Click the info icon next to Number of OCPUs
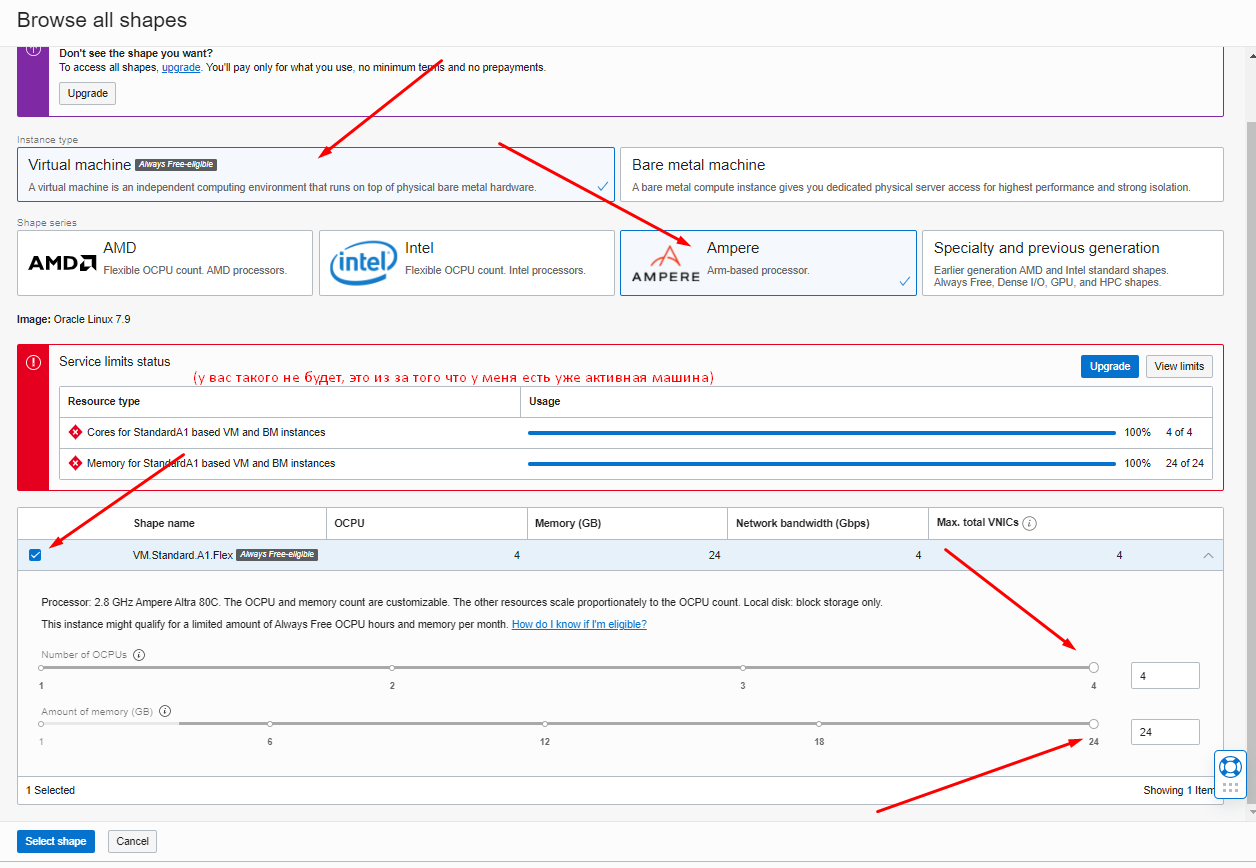This screenshot has width=1256, height=868. (x=139, y=655)
